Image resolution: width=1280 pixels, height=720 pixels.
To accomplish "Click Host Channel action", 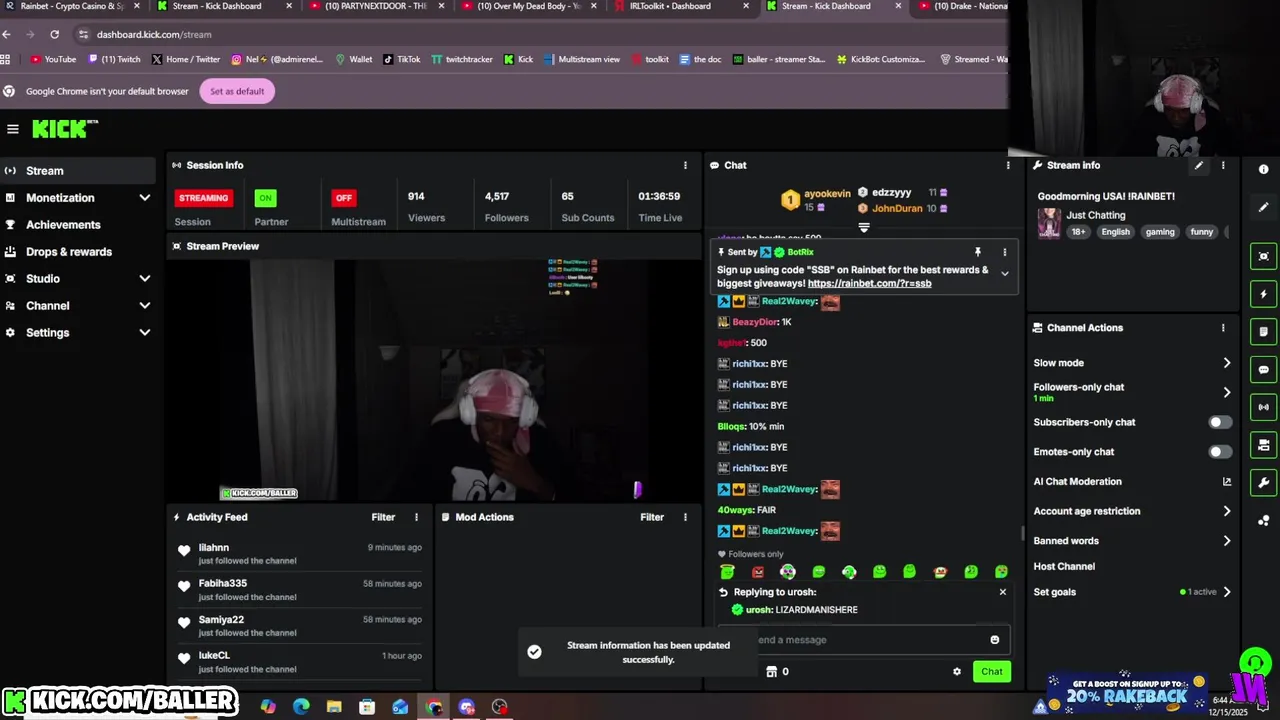I will (x=1064, y=566).
